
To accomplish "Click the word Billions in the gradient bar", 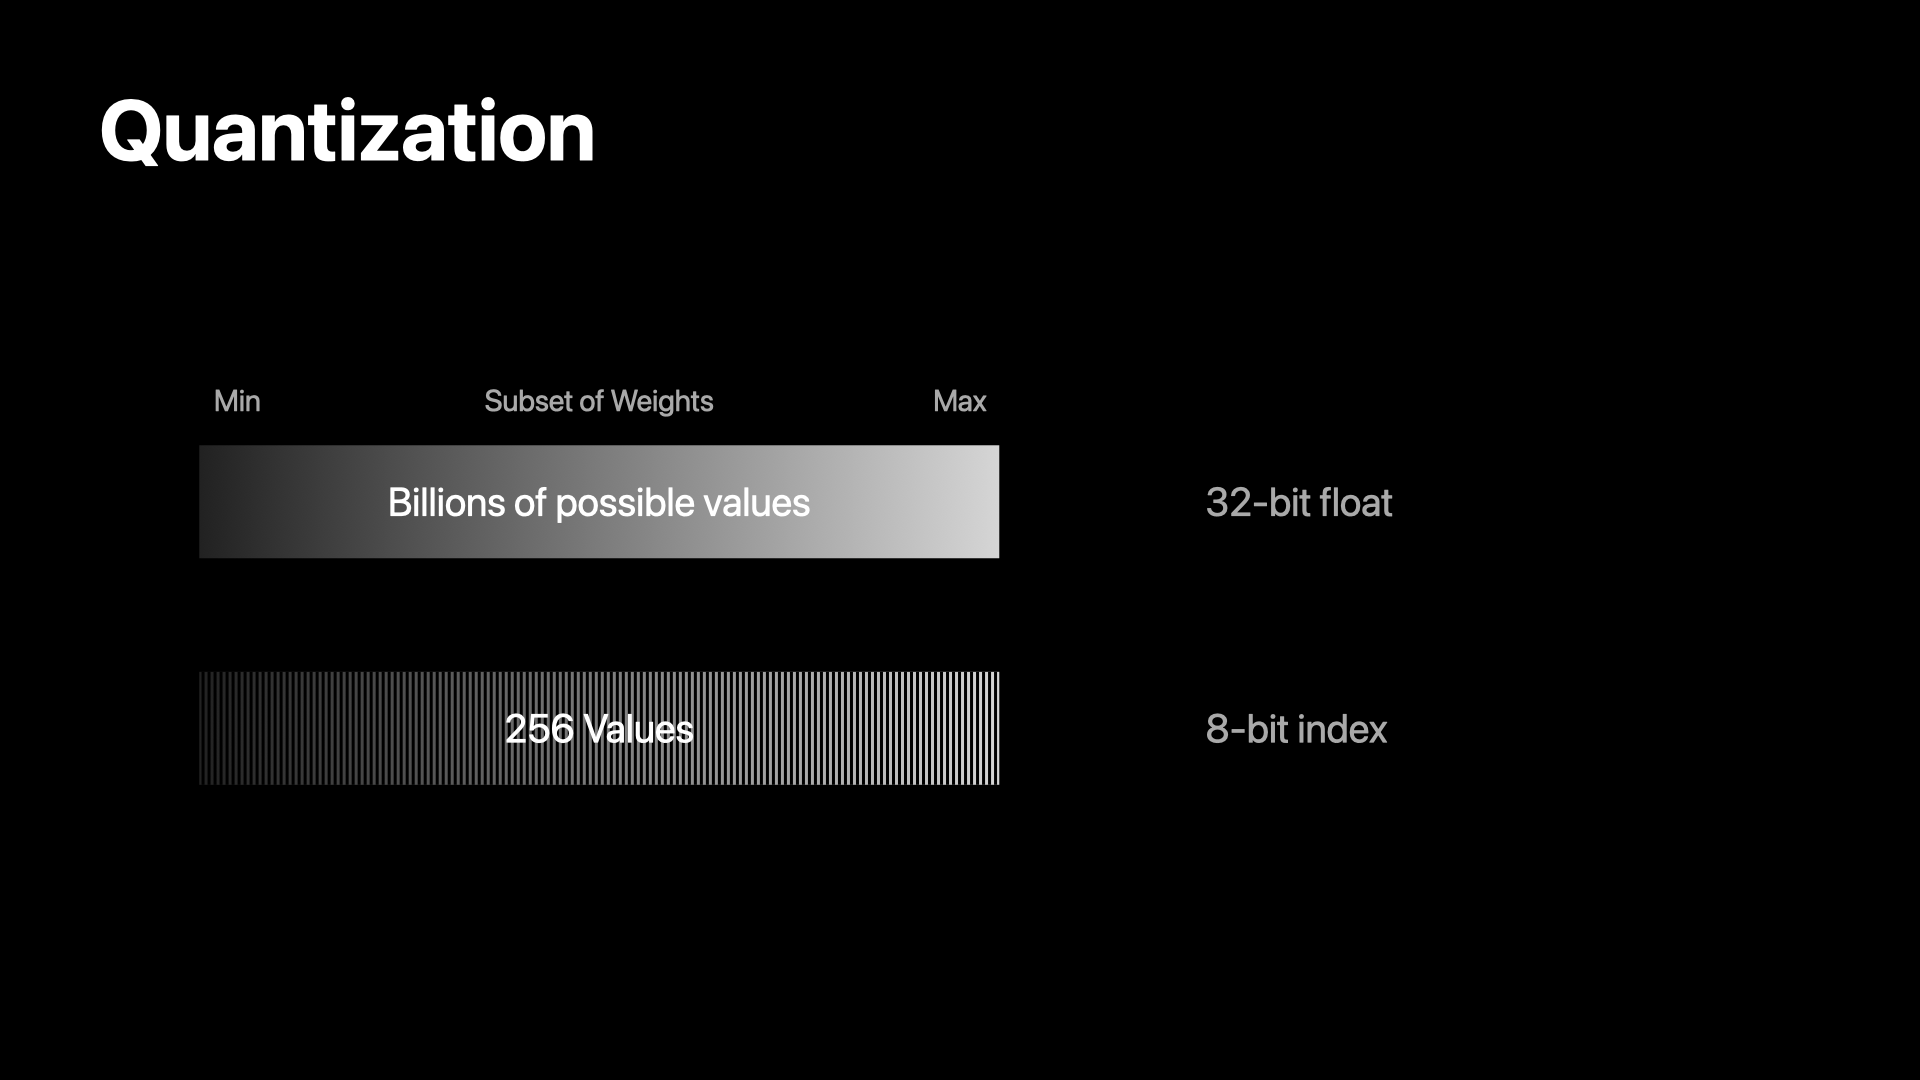I will click(x=446, y=502).
